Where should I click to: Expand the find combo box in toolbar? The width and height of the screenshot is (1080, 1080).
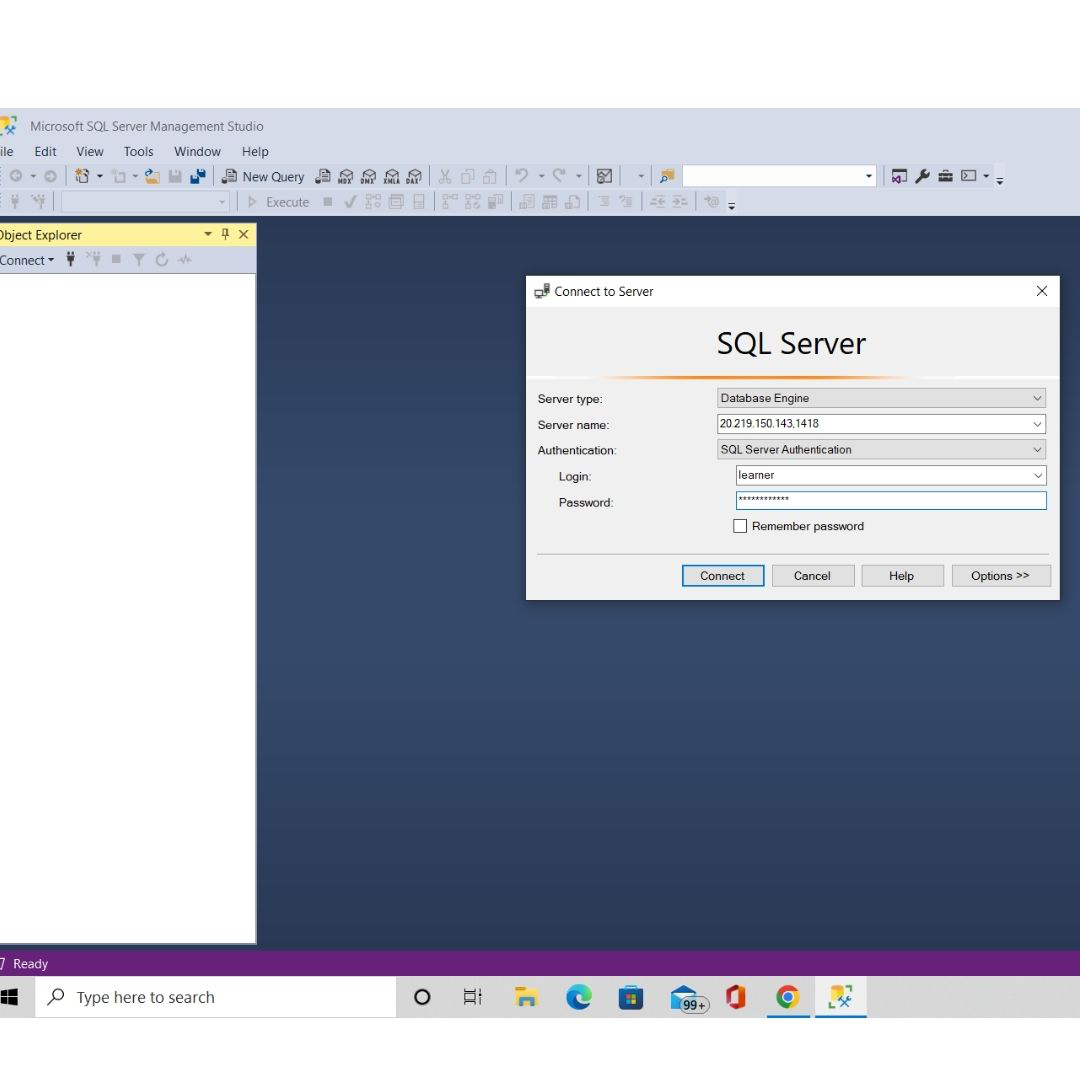[869, 176]
